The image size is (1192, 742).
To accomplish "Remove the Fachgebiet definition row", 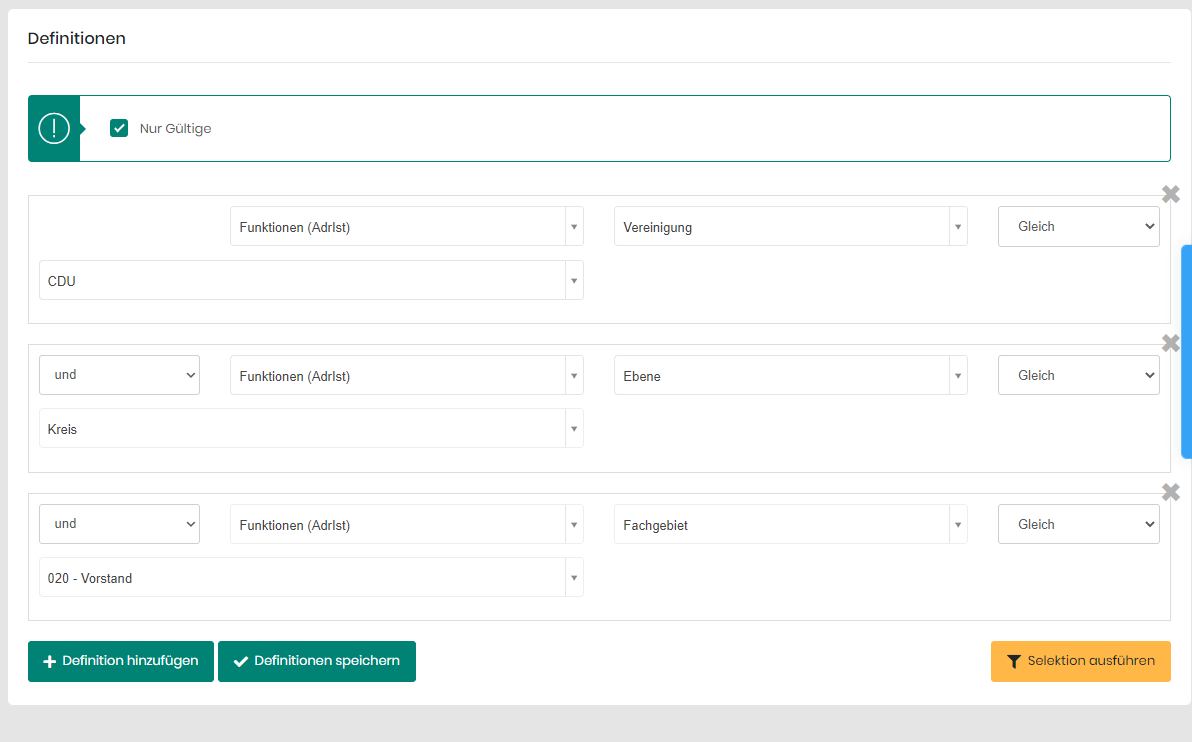I will pos(1170,492).
